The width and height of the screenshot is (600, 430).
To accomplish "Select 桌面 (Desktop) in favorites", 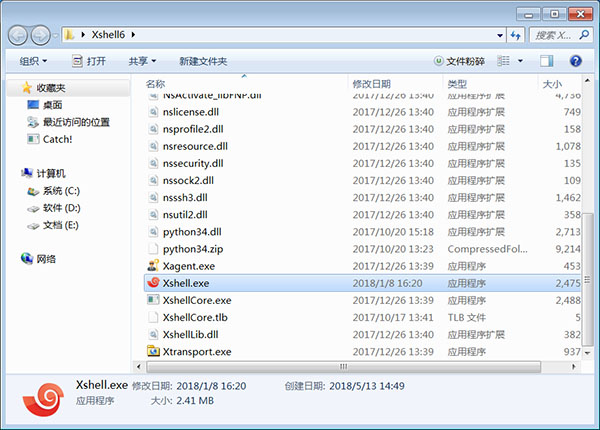I will coord(52,105).
